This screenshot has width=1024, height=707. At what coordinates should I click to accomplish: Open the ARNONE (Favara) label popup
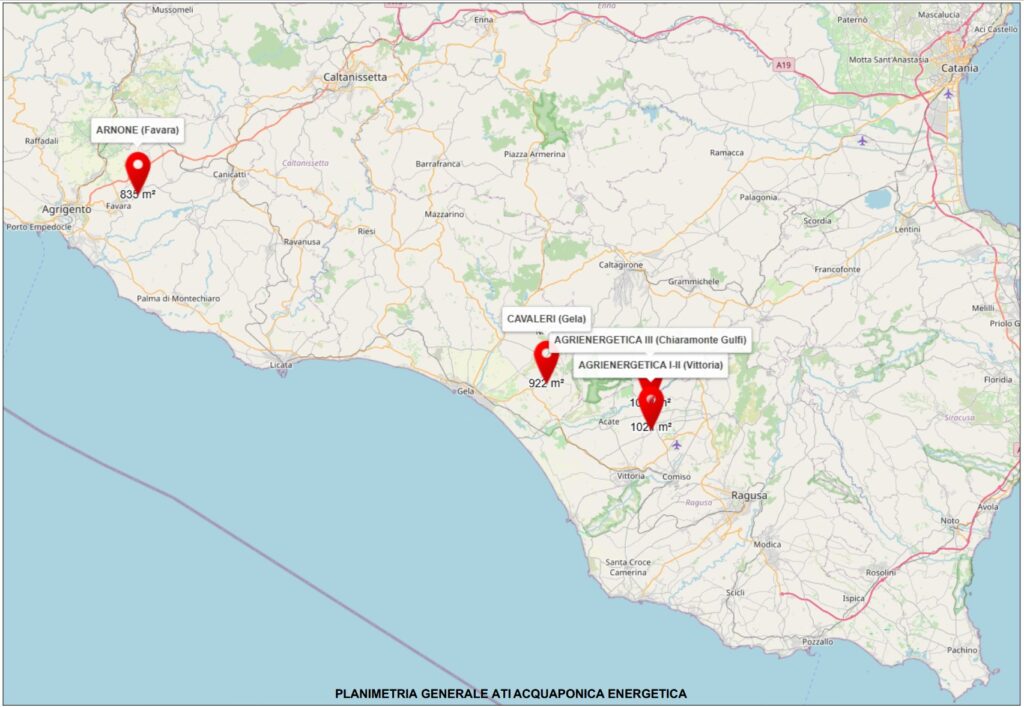coord(136,130)
